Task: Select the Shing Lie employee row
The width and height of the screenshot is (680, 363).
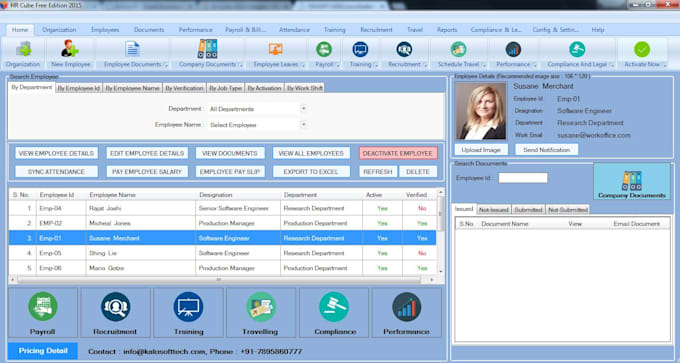Action: [x=222, y=253]
